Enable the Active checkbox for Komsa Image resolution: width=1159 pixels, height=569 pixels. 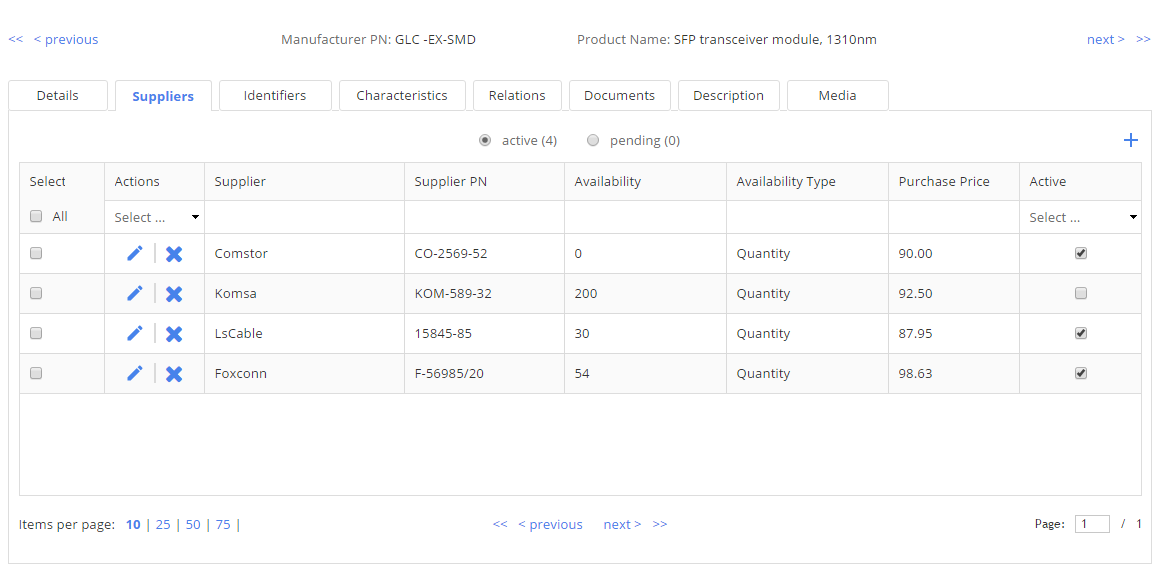(1080, 293)
